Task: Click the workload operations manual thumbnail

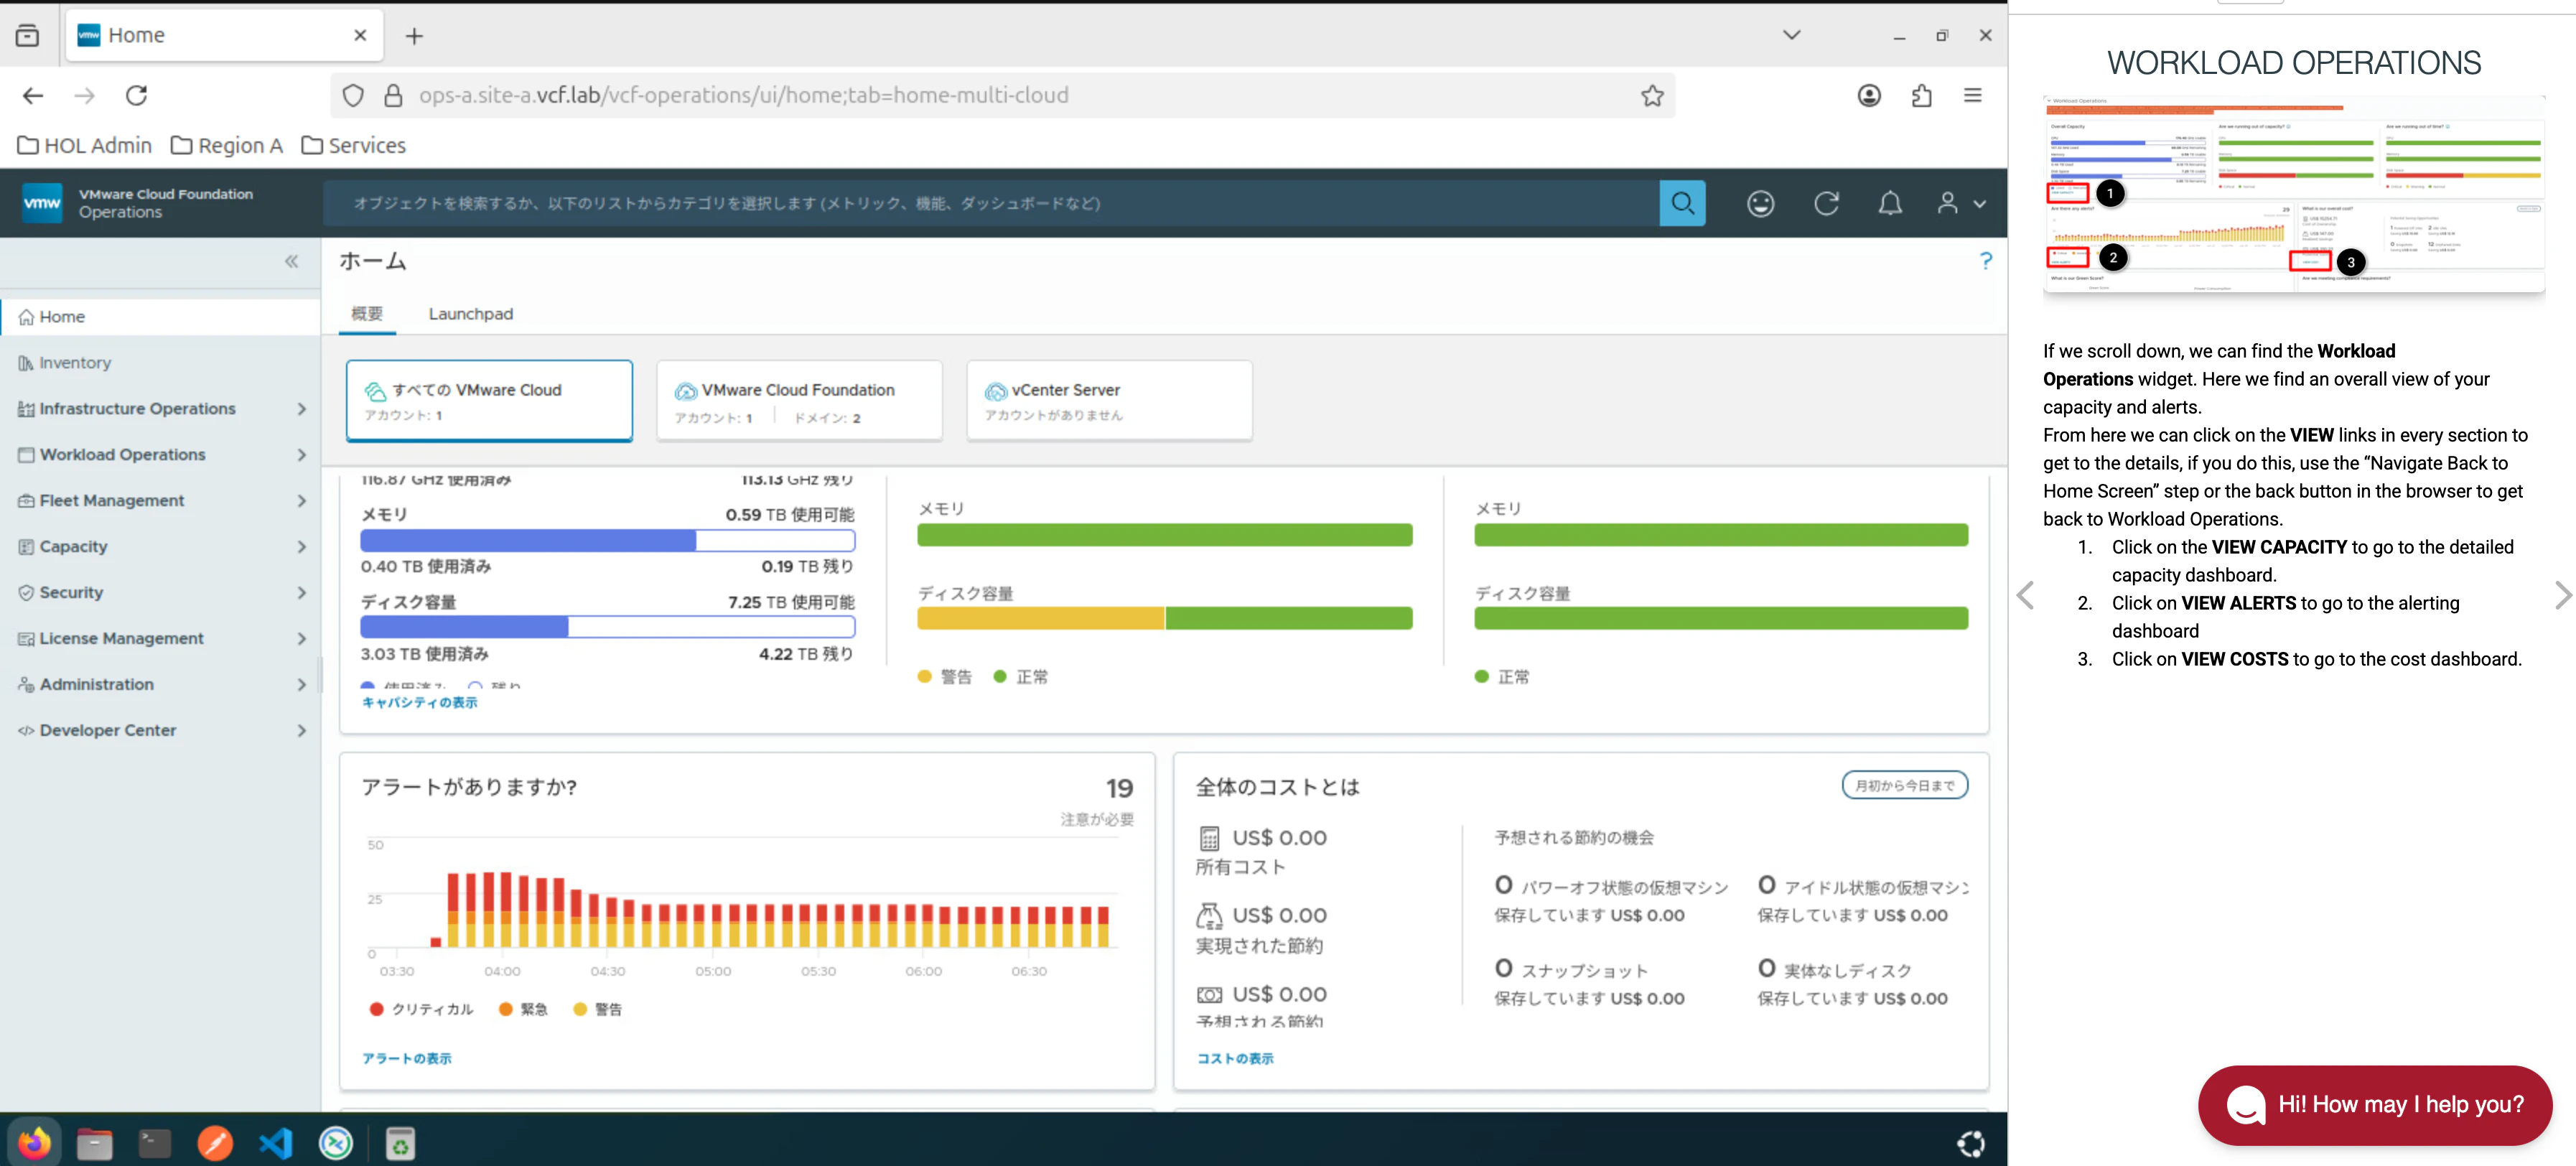Action: point(2293,194)
